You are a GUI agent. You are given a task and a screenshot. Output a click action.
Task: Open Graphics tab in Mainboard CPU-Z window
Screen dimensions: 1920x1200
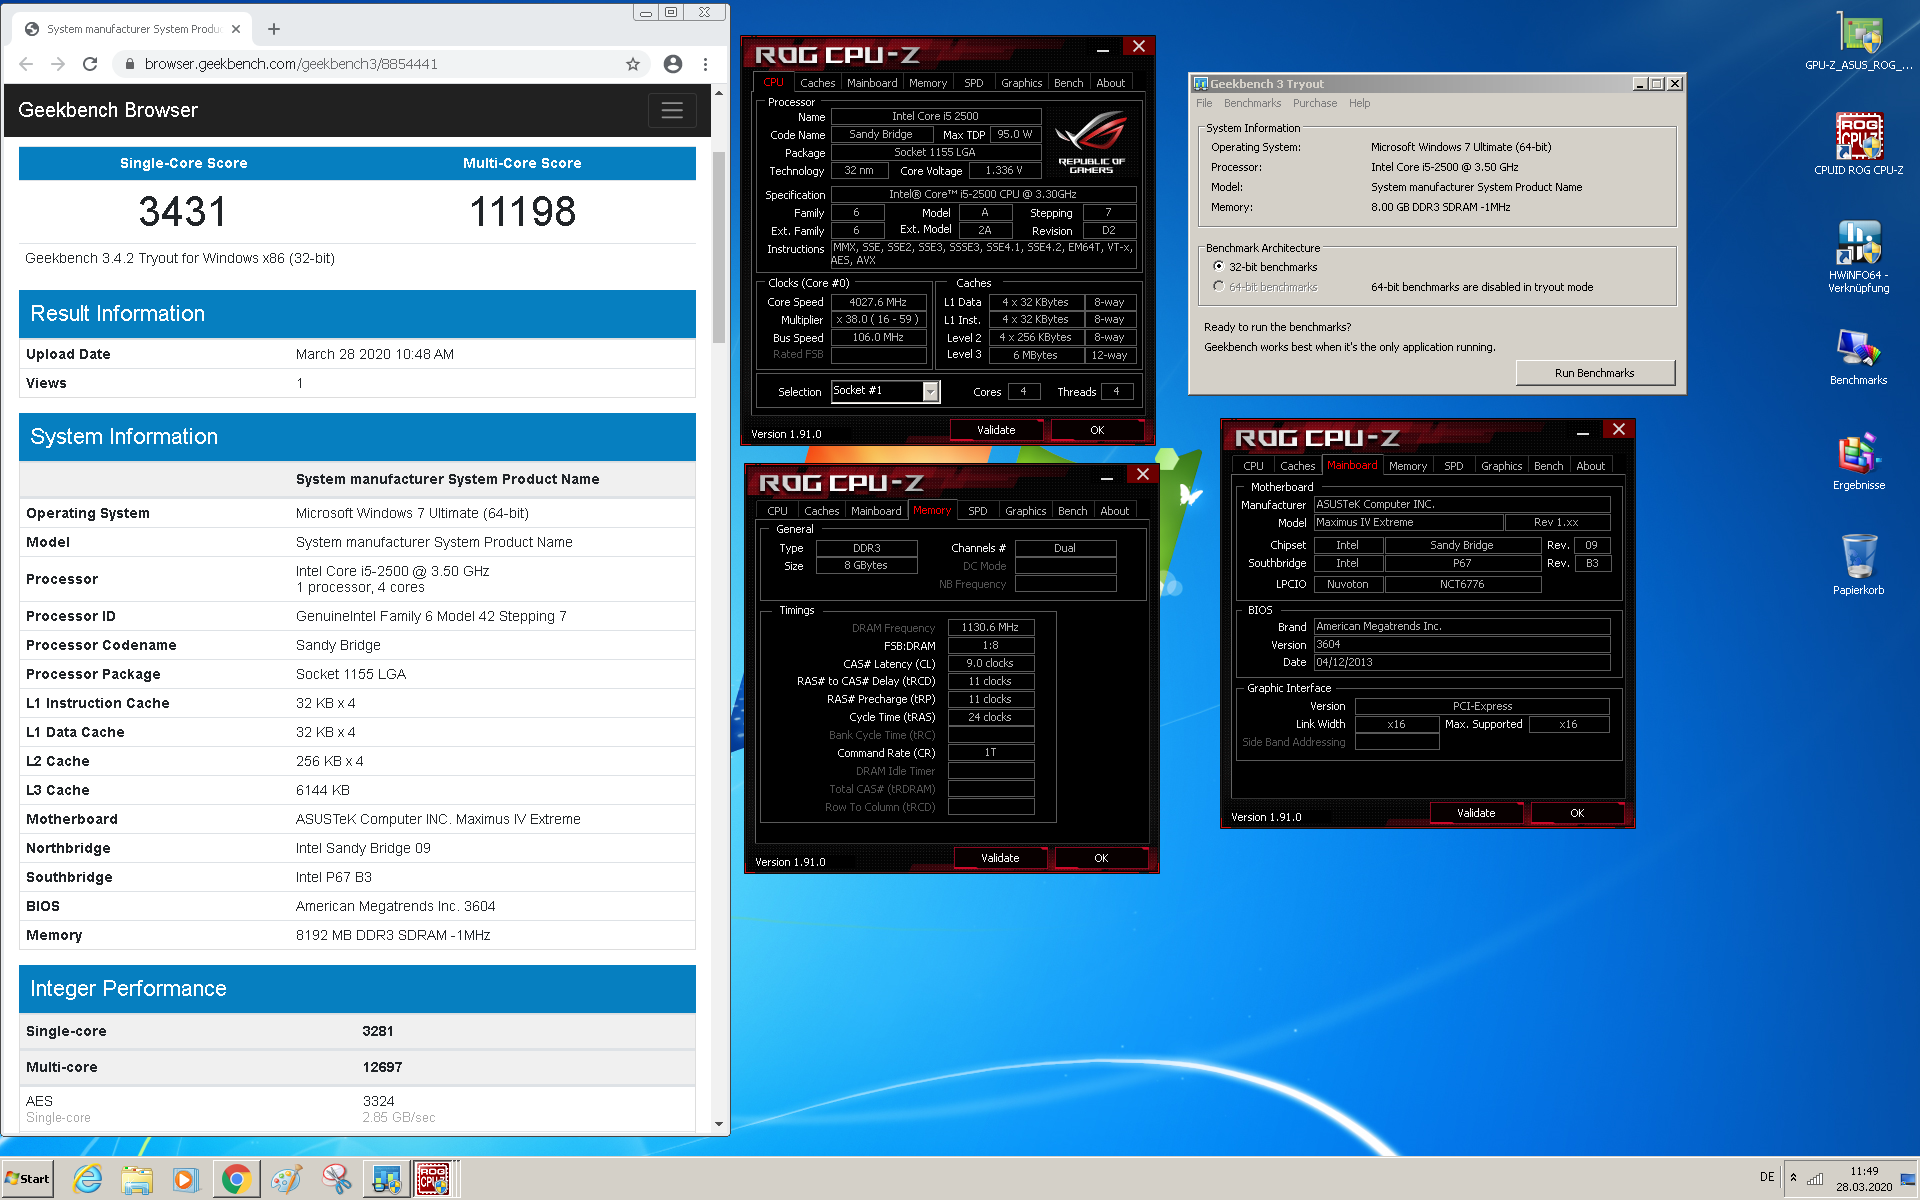(1502, 466)
